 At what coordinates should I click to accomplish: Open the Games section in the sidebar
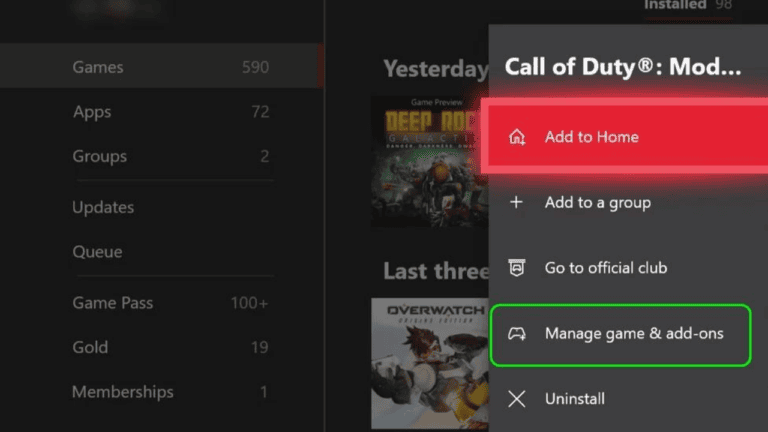tap(161, 66)
